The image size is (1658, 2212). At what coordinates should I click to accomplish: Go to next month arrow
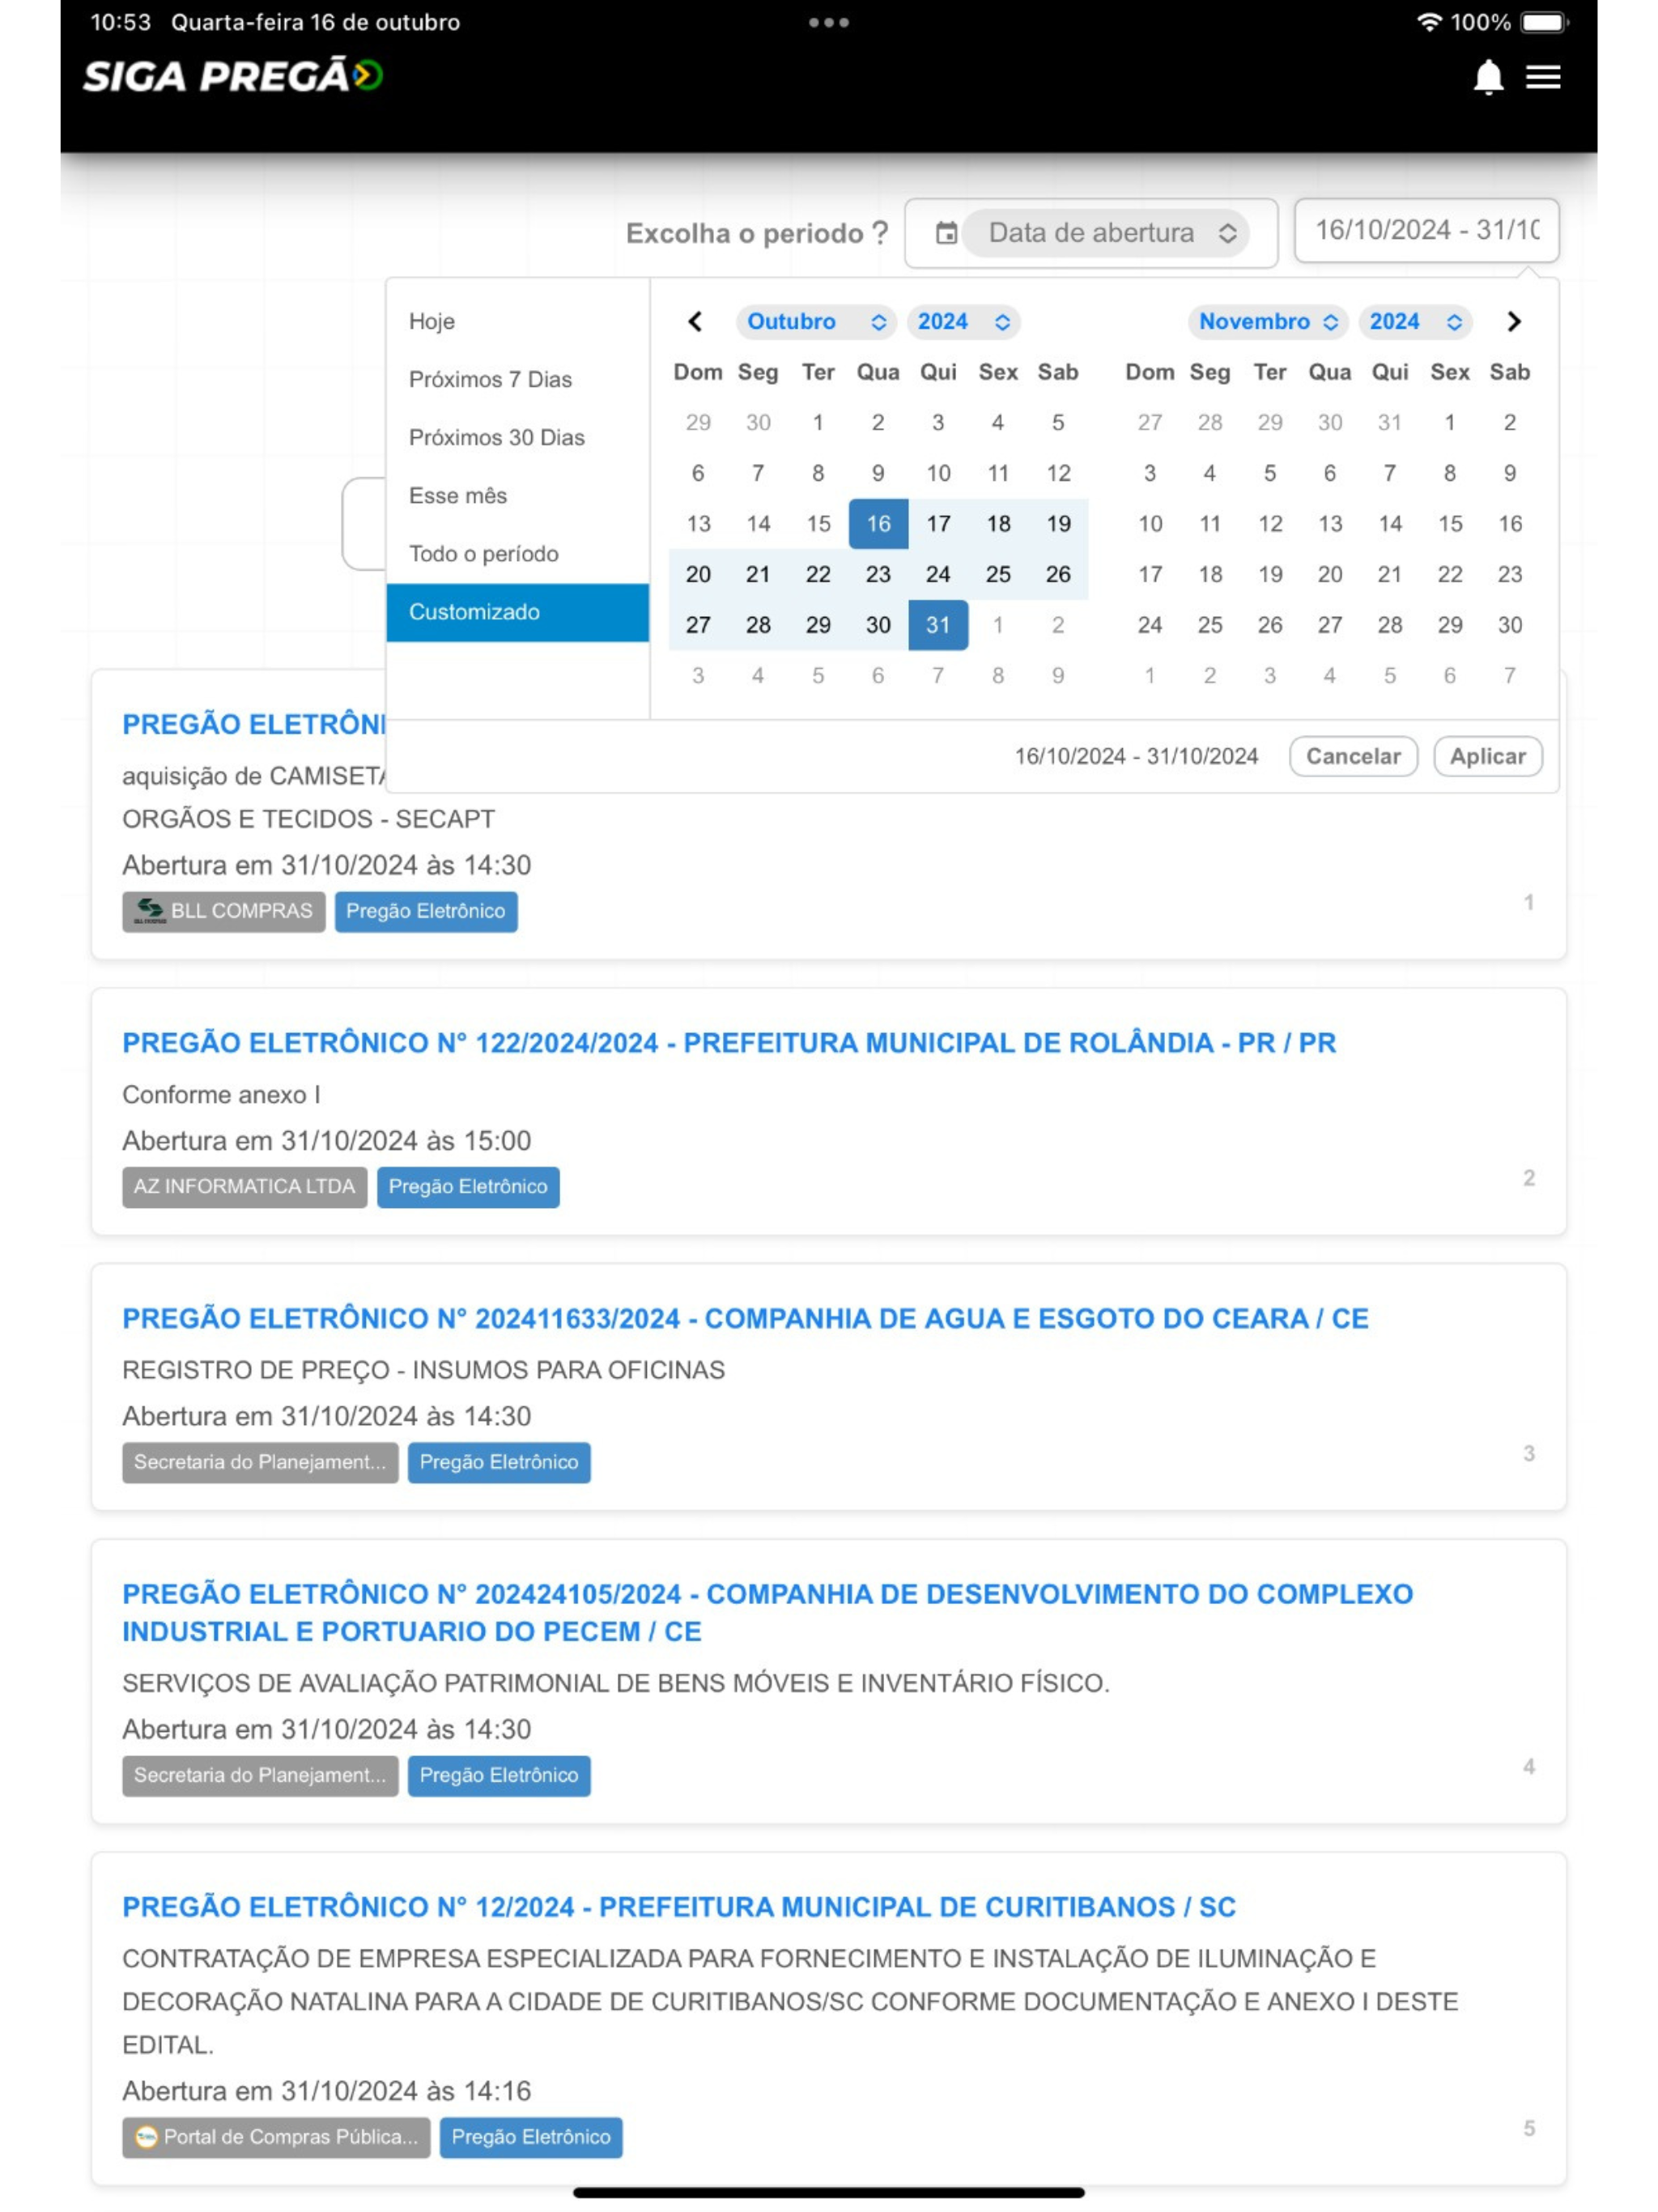[x=1513, y=322]
